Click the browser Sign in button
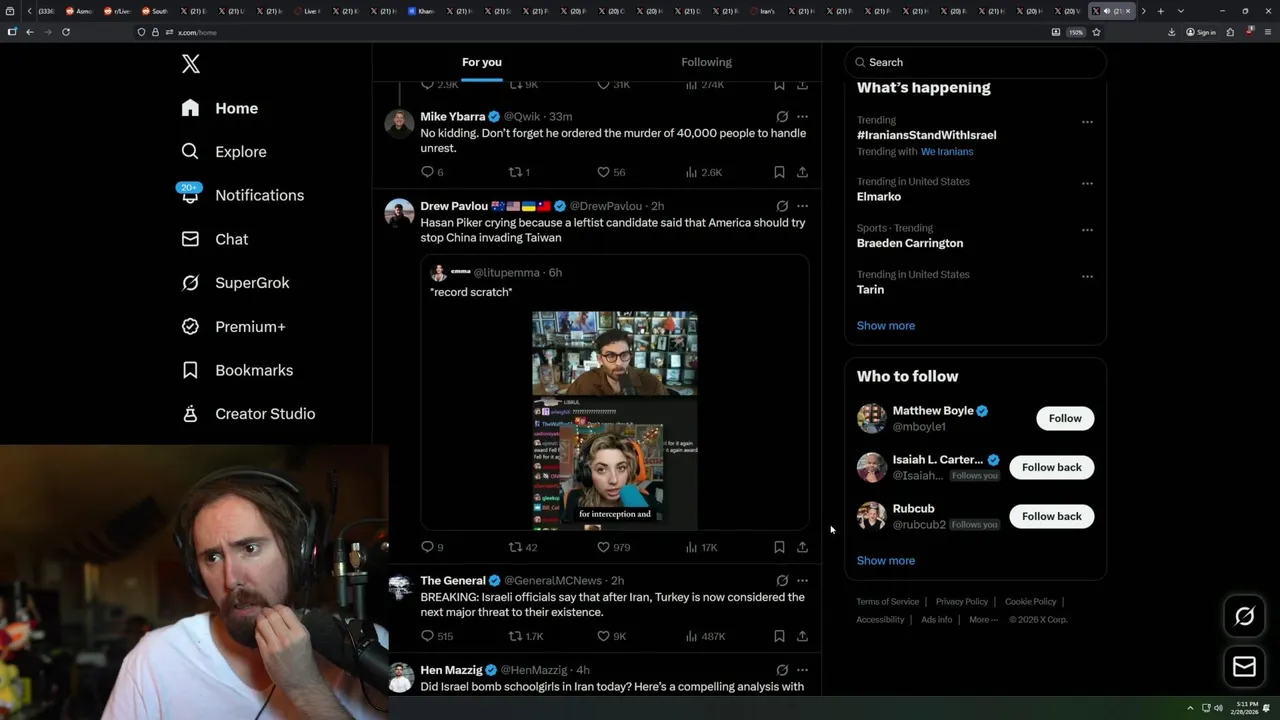This screenshot has width=1280, height=720. pyautogui.click(x=1201, y=32)
